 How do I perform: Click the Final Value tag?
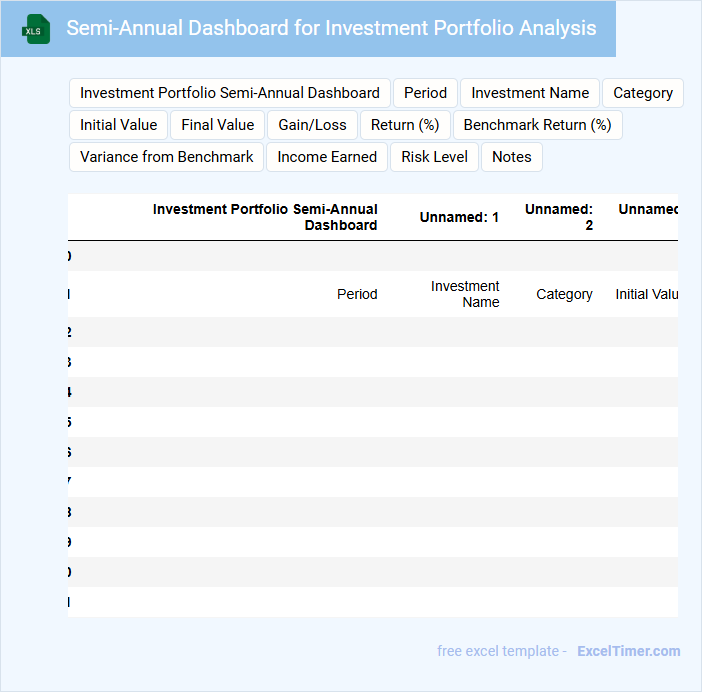[x=218, y=125]
